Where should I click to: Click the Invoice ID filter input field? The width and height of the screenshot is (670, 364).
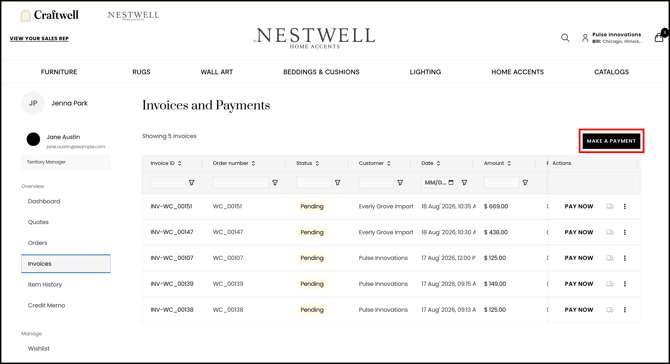coord(168,183)
